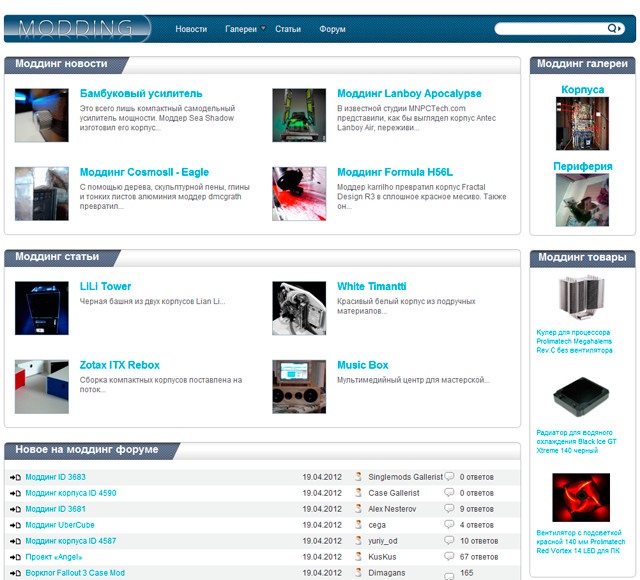The width and height of the screenshot is (640, 580).
Task: Click the Formula H56L red case thumbnail
Action: (299, 194)
